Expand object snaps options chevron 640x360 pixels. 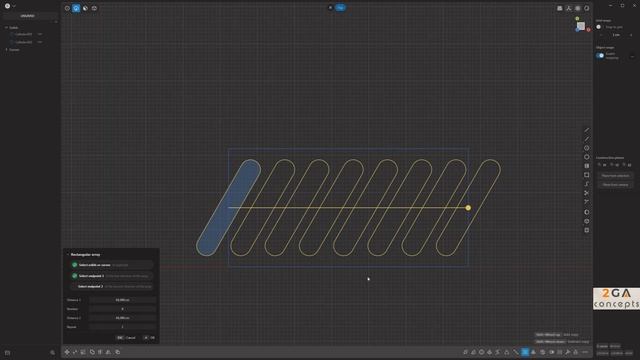pyautogui.click(x=632, y=56)
